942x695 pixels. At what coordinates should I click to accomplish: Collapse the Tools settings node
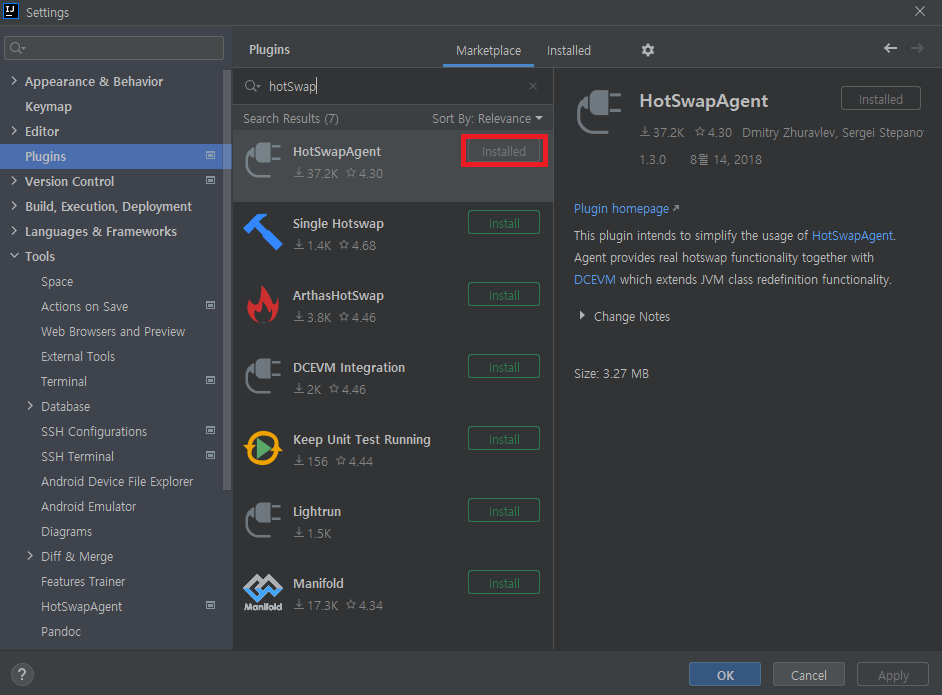click(14, 256)
